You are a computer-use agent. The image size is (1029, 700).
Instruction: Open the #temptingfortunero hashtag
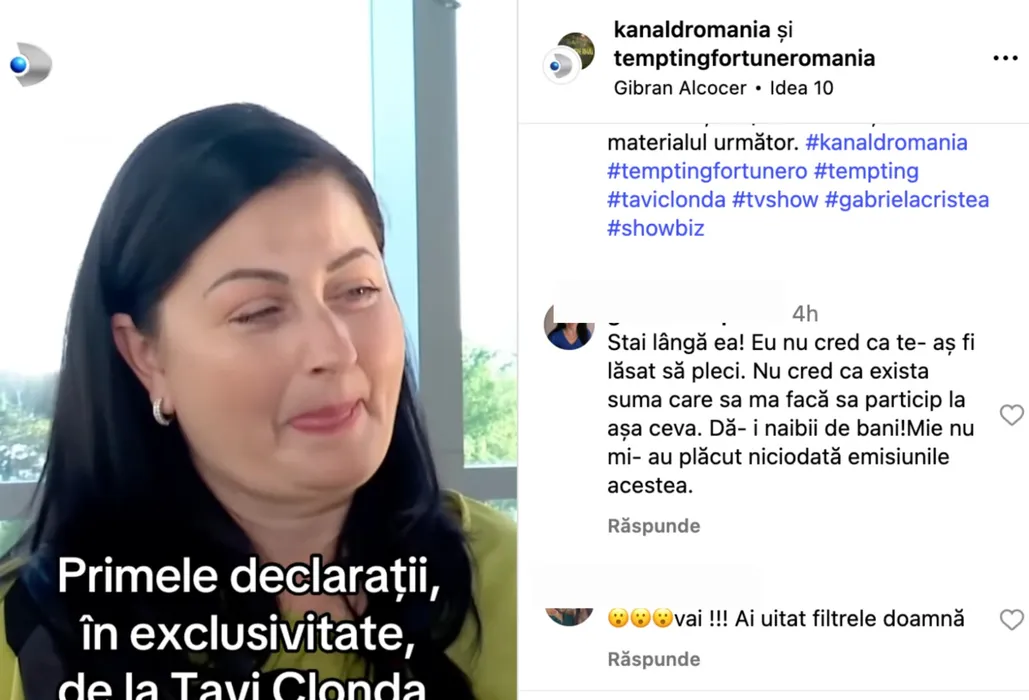coord(707,171)
